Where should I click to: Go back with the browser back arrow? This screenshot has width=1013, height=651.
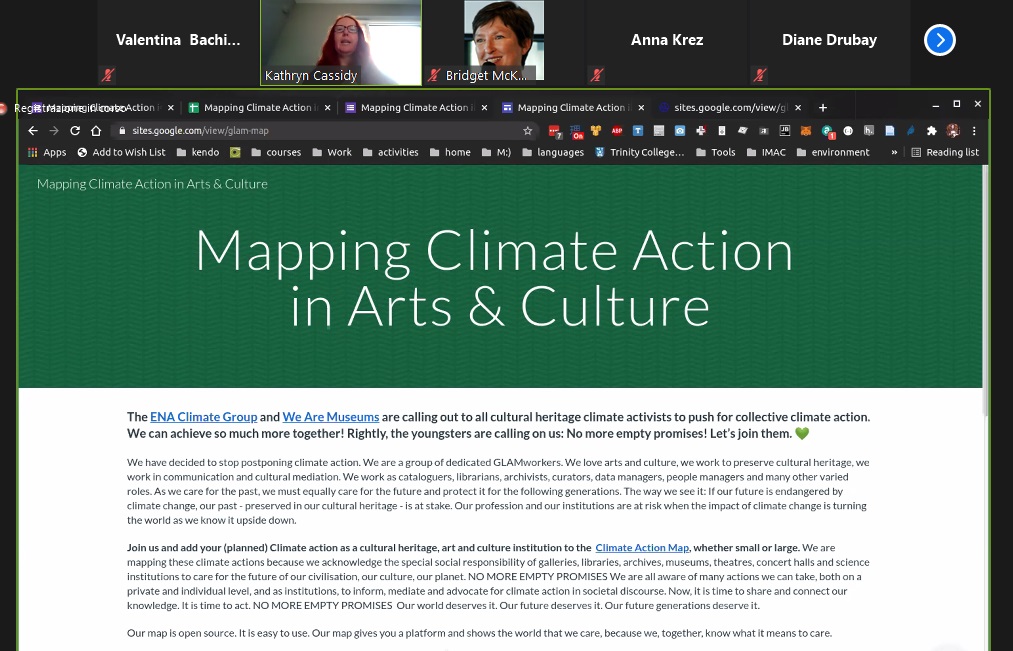33,130
